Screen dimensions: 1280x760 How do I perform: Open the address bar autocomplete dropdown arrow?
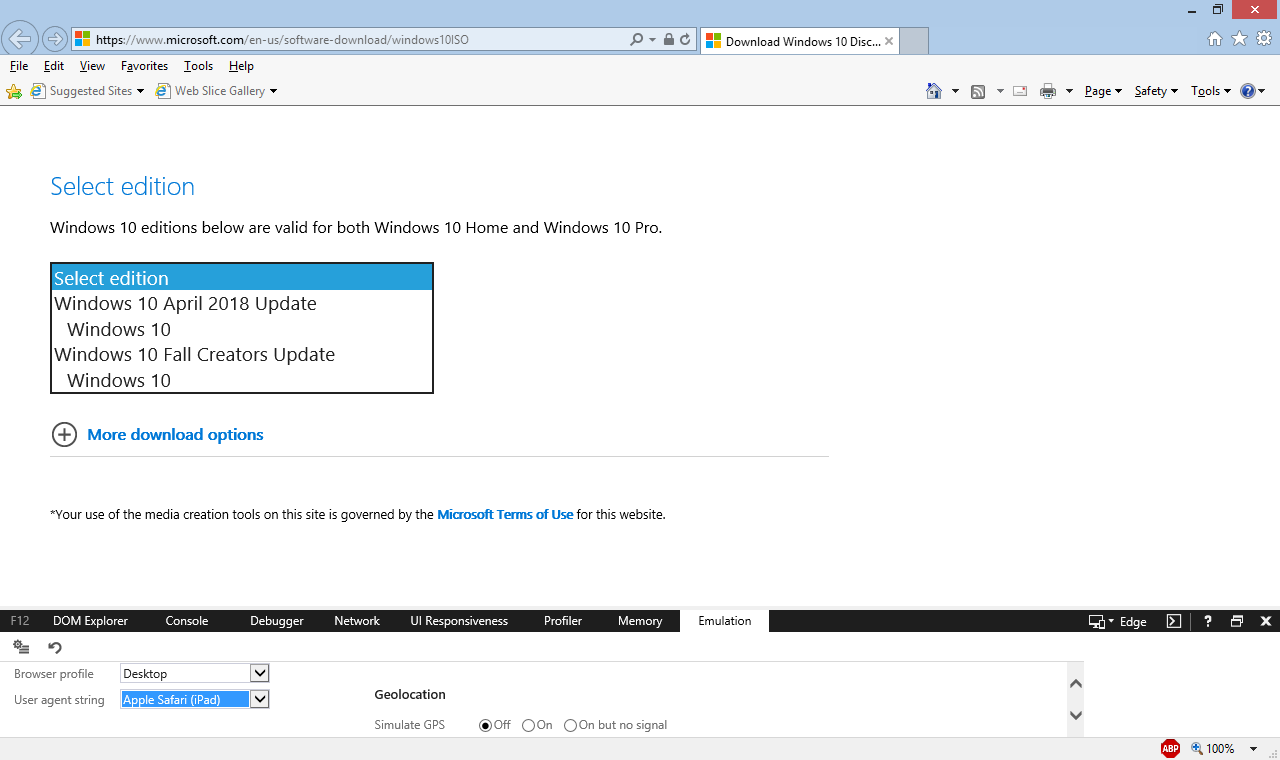click(x=652, y=40)
